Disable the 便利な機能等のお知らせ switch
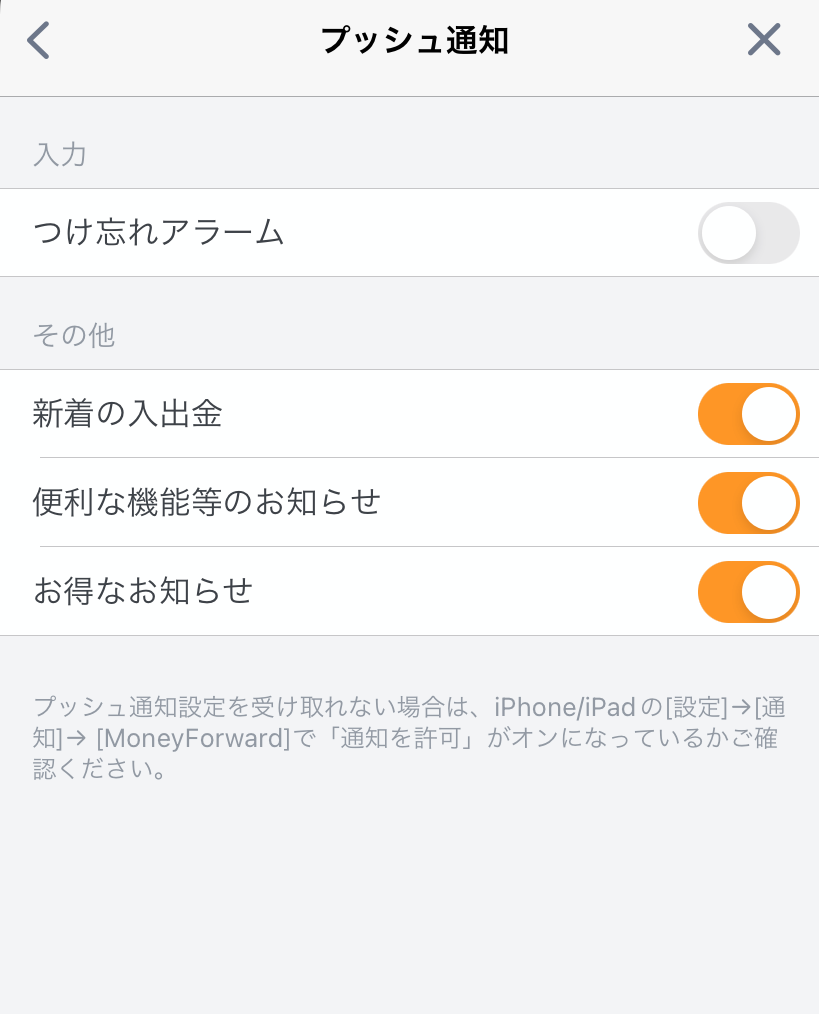The image size is (819, 1014). pyautogui.click(x=748, y=502)
